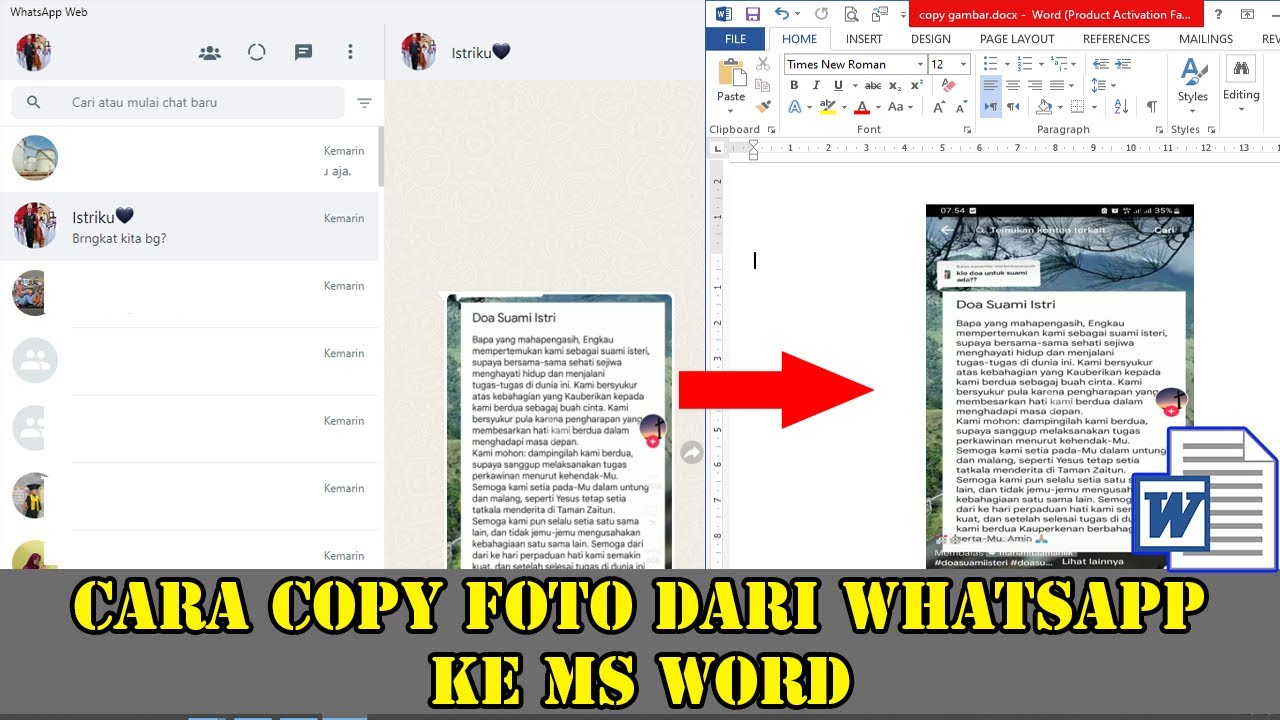This screenshot has height=720, width=1280.
Task: Open the Doa Suami Istri image in chat
Action: click(559, 431)
